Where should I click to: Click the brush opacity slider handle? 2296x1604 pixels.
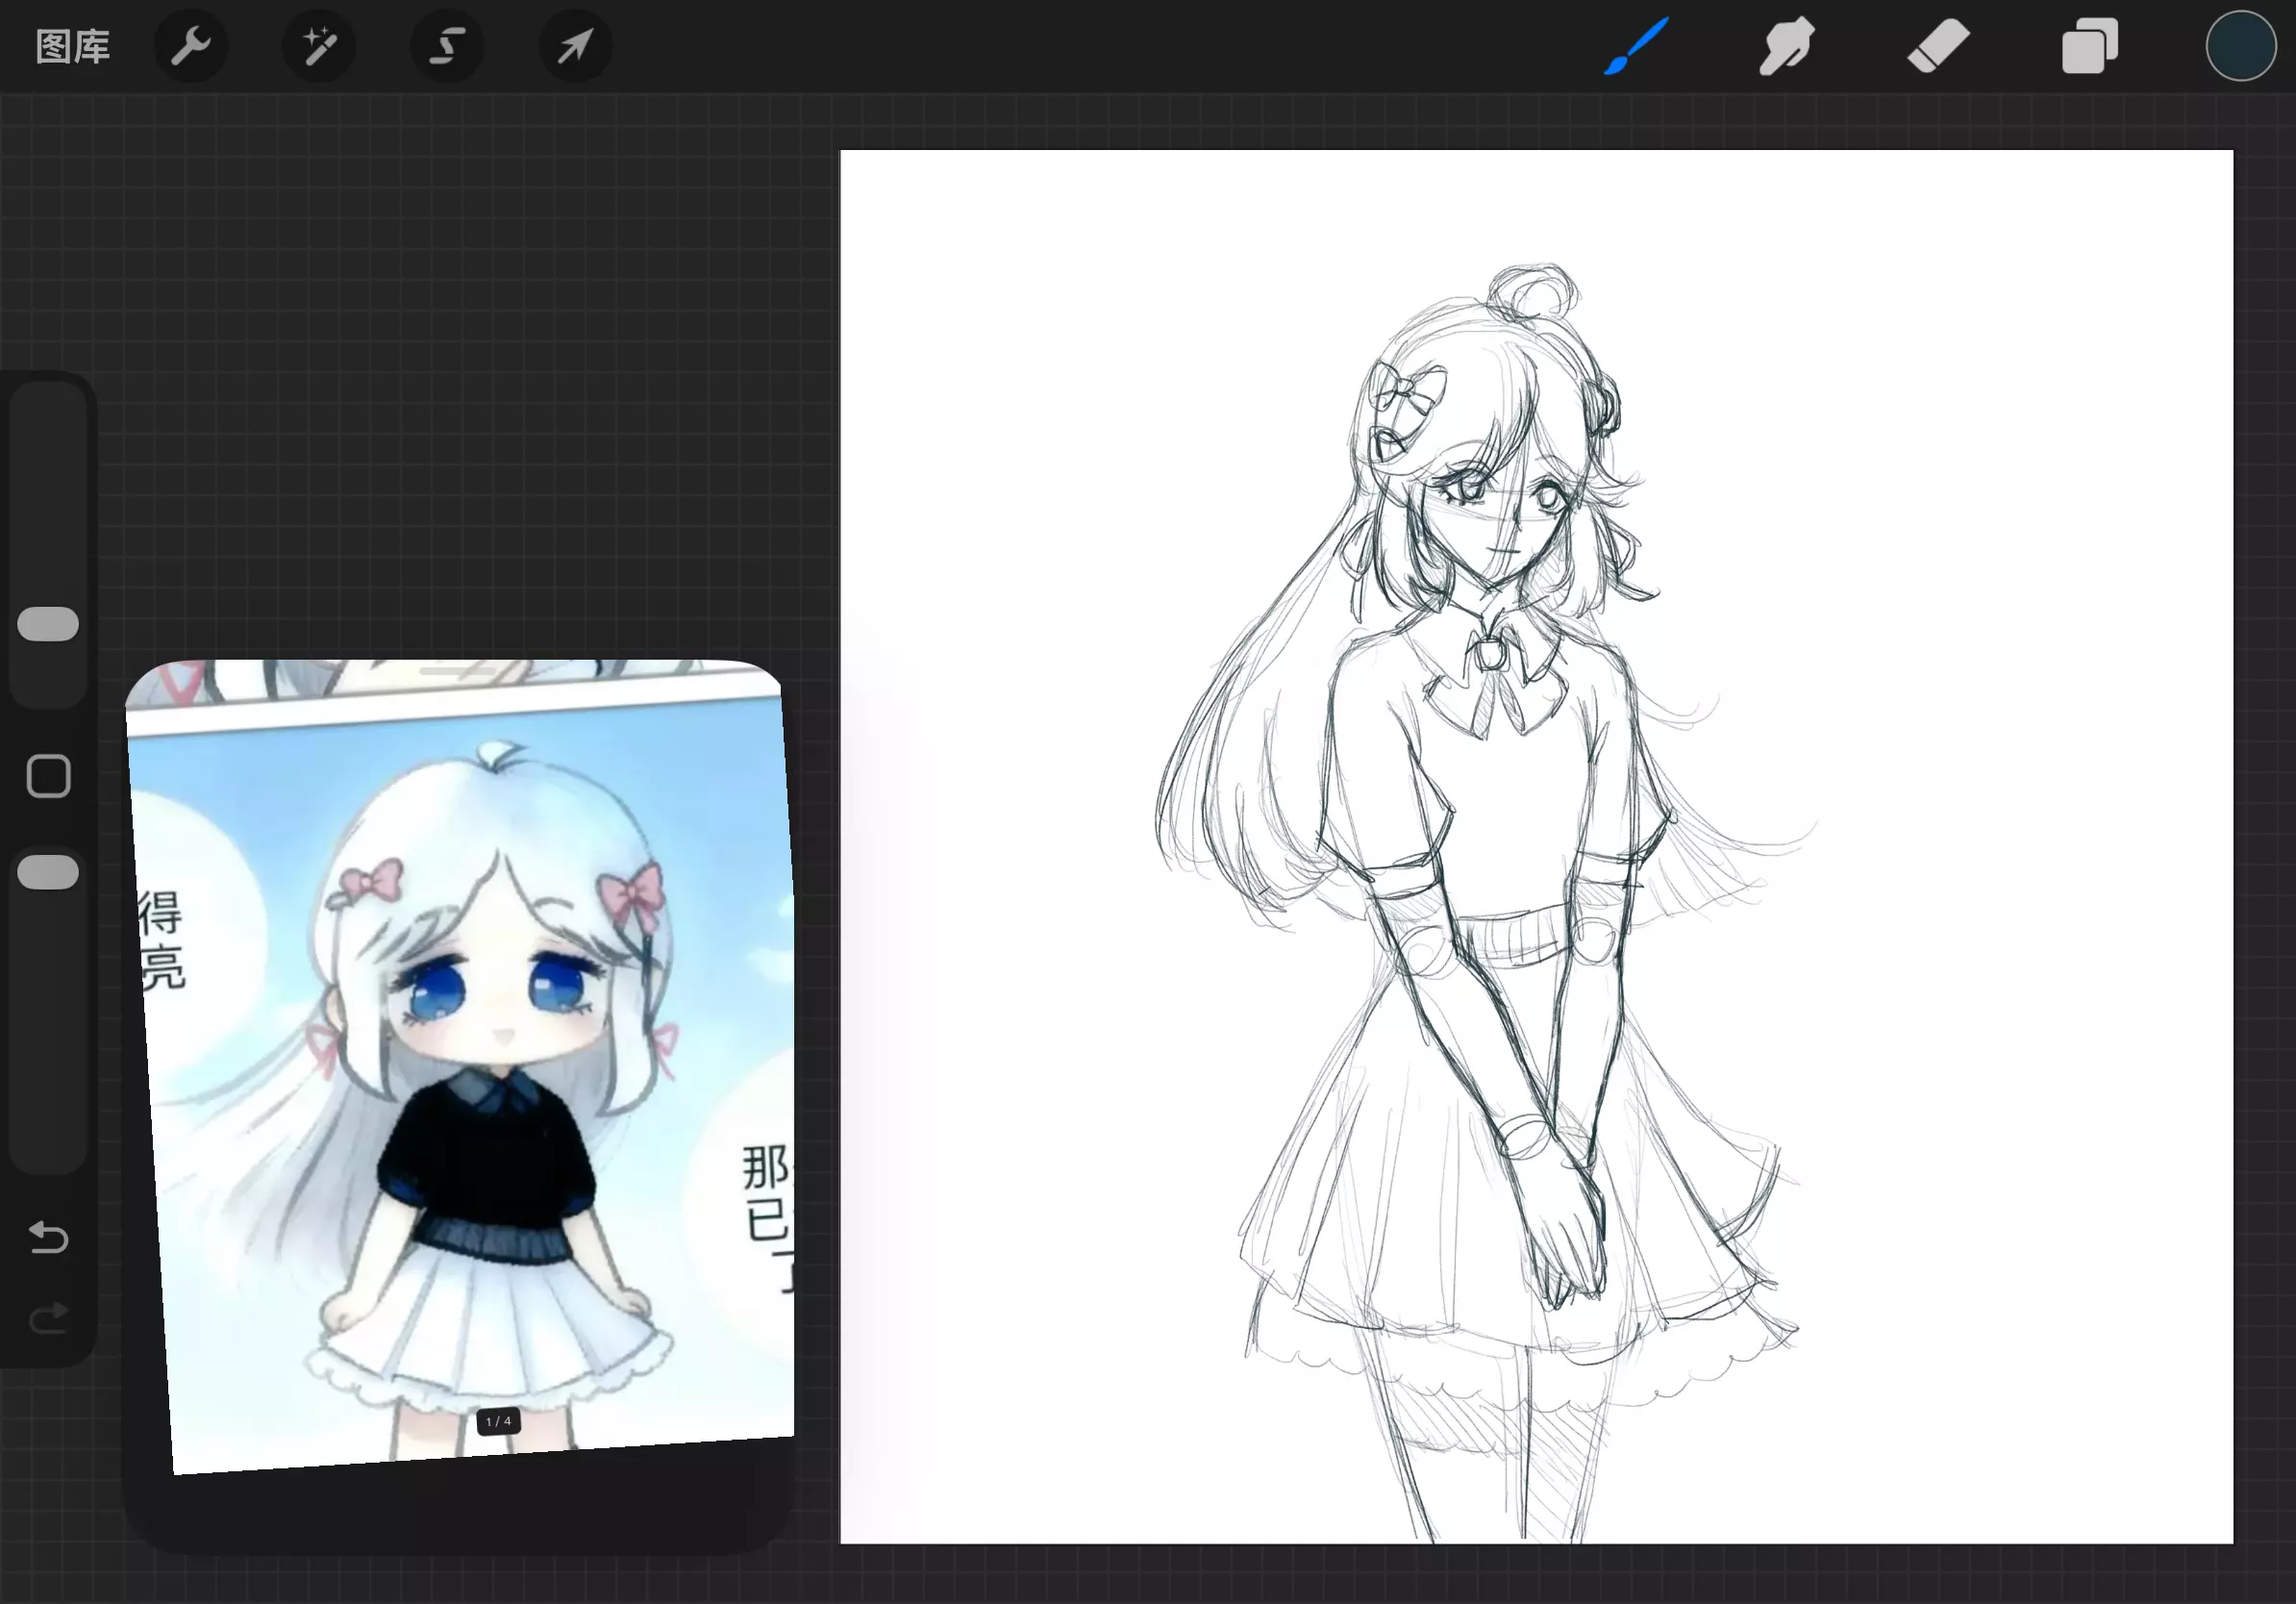pos(48,872)
